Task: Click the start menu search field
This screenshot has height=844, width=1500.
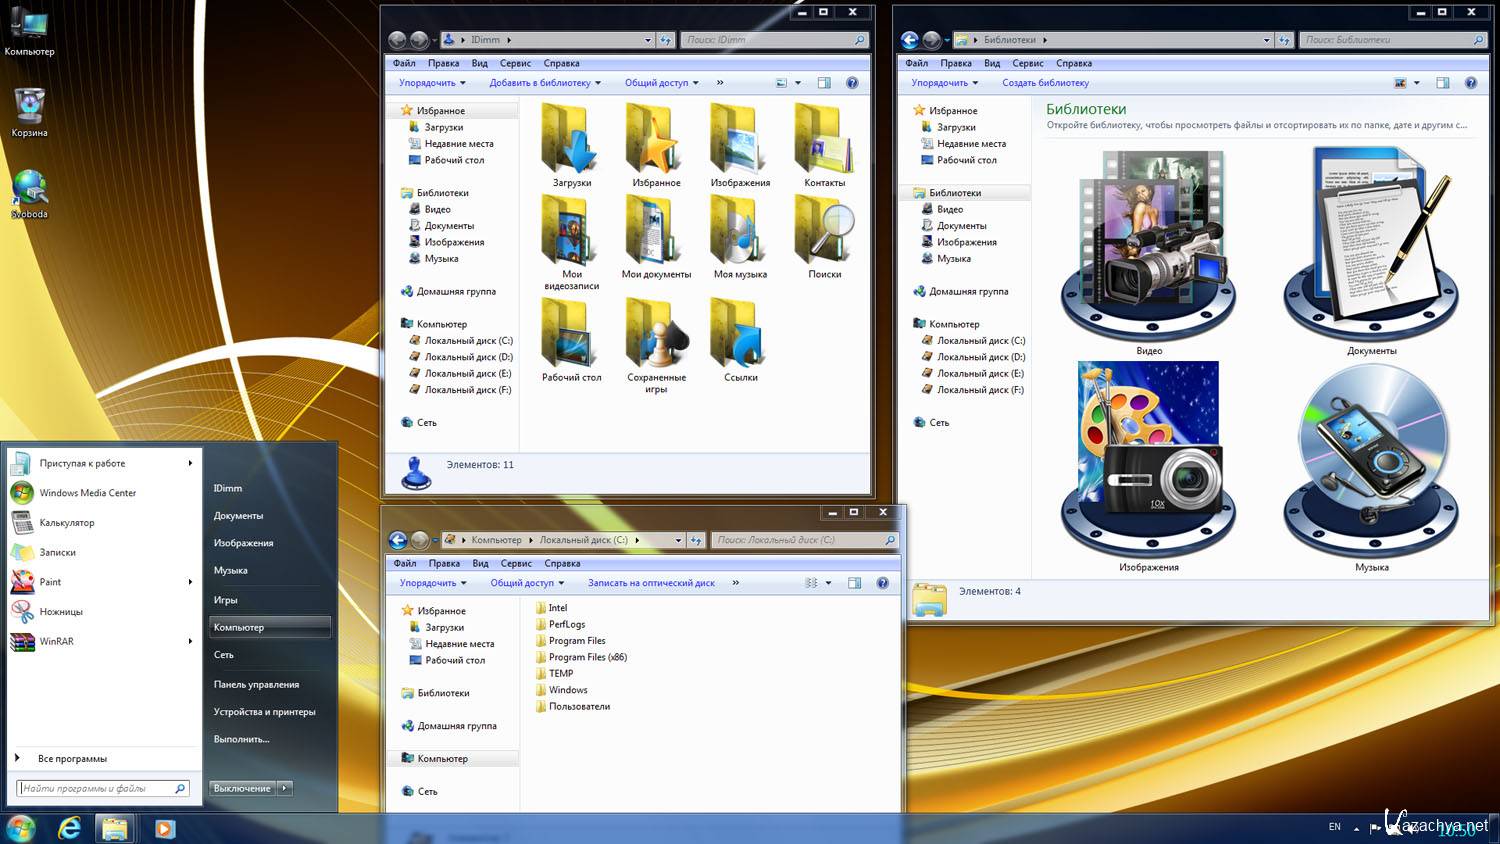Action: [x=97, y=788]
